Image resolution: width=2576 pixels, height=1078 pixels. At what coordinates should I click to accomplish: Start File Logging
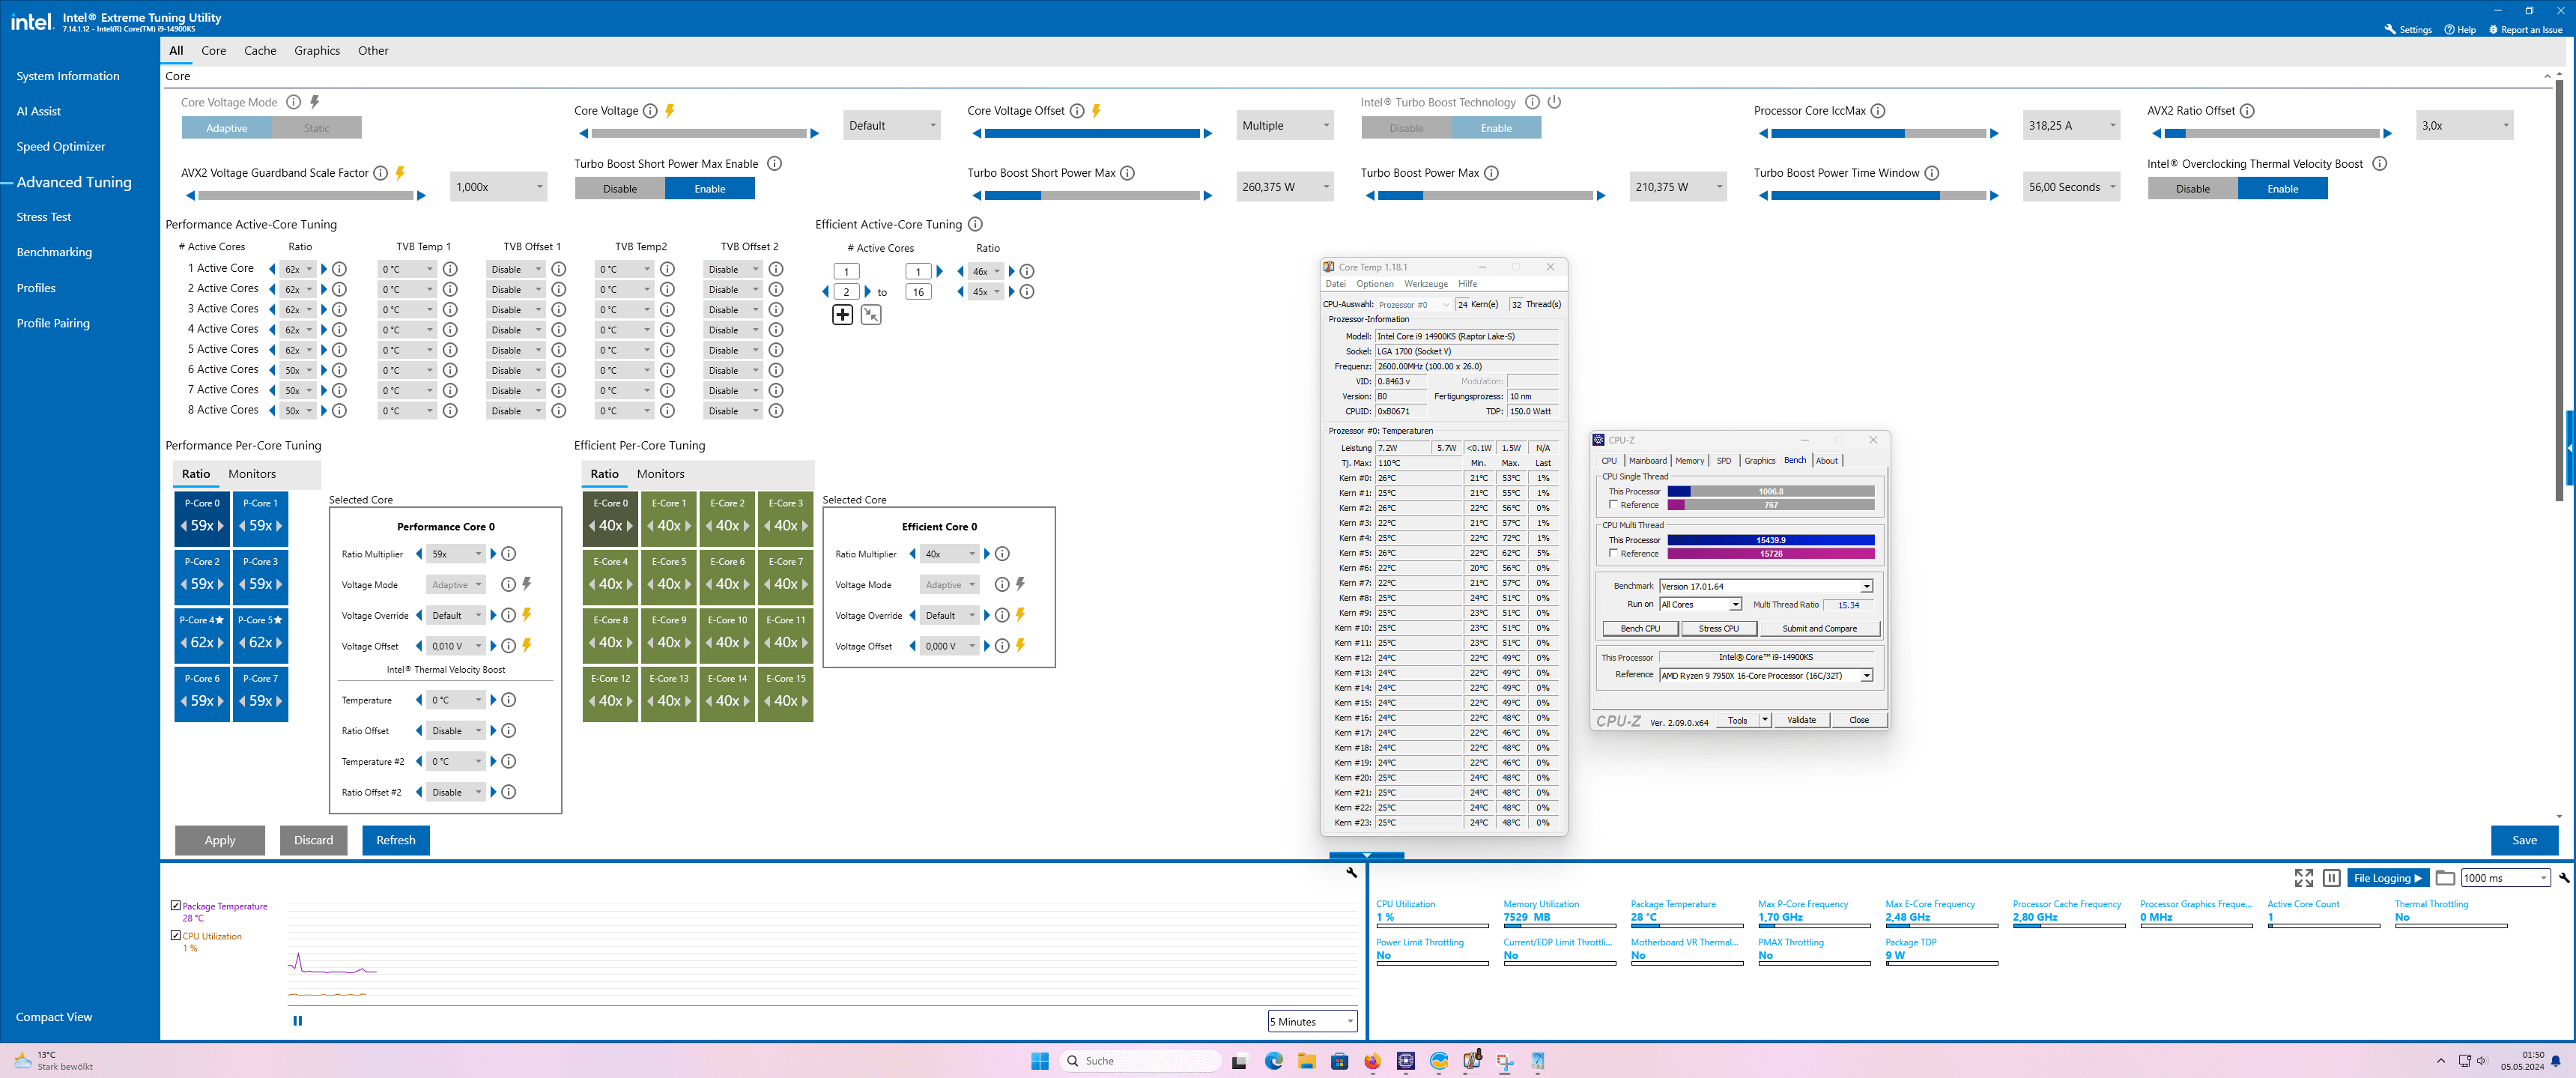point(2387,878)
